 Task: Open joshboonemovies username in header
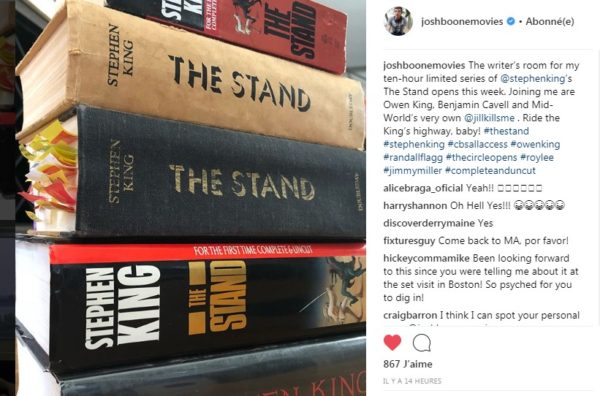pos(462,21)
